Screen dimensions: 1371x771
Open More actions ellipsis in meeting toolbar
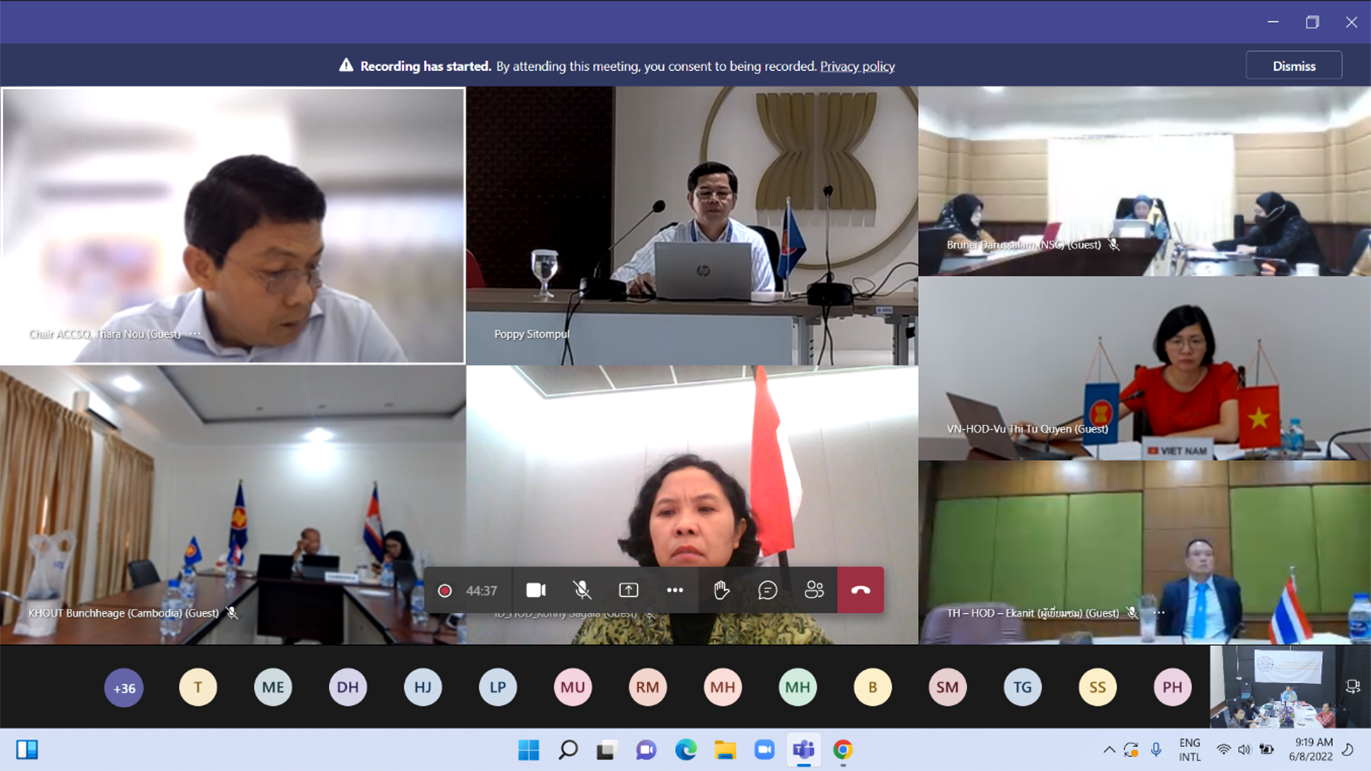pyautogui.click(x=675, y=590)
